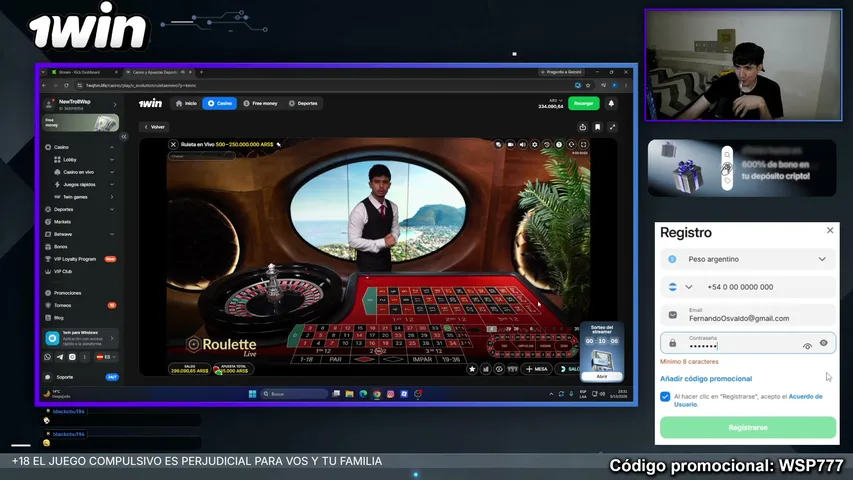Open the 1win games submenu arrow
Image resolution: width=853 pixels, height=480 pixels.
112,197
